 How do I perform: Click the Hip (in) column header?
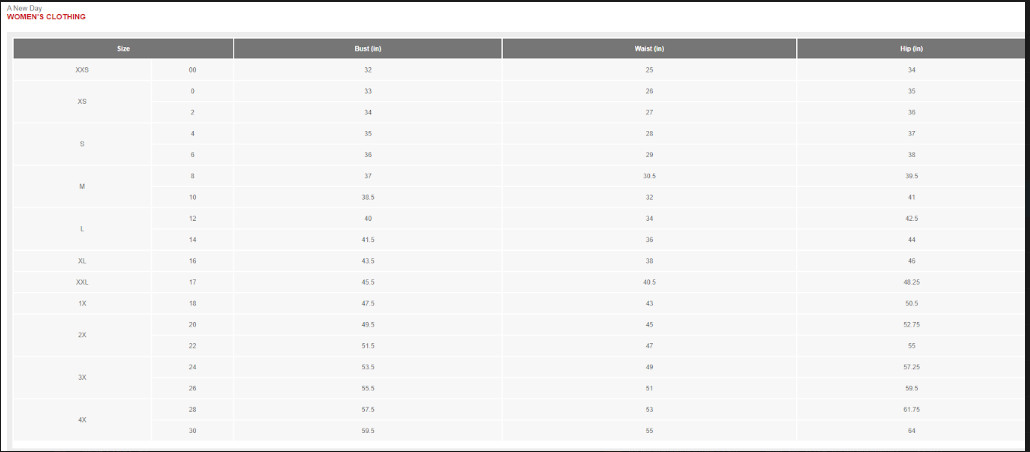point(911,49)
